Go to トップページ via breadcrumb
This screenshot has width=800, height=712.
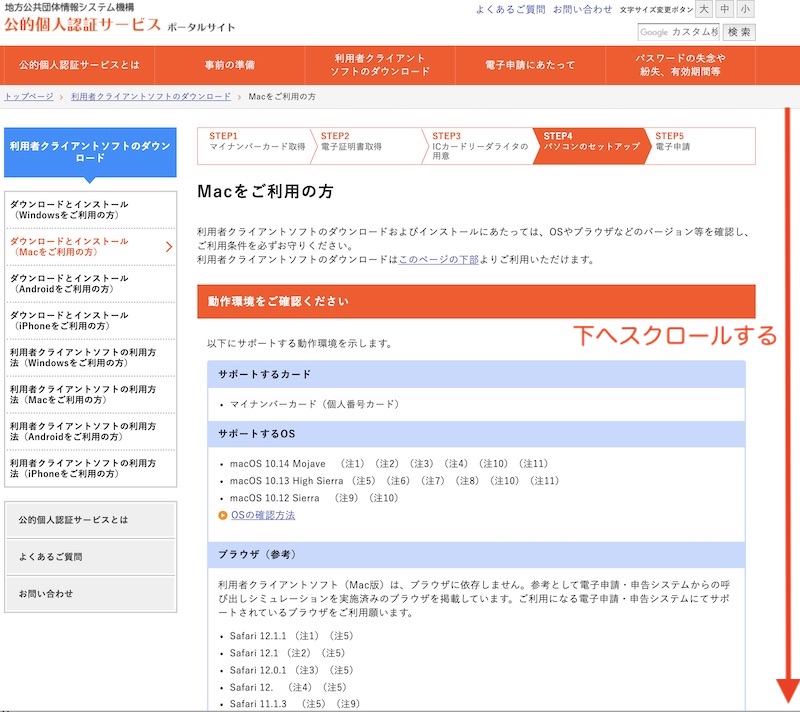(x=29, y=96)
